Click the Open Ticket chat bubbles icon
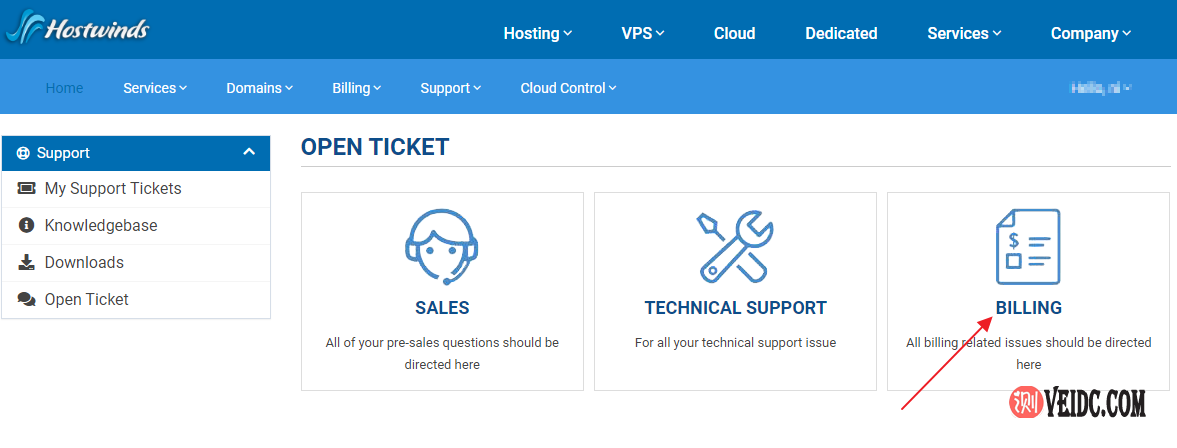1177x448 pixels. point(27,300)
